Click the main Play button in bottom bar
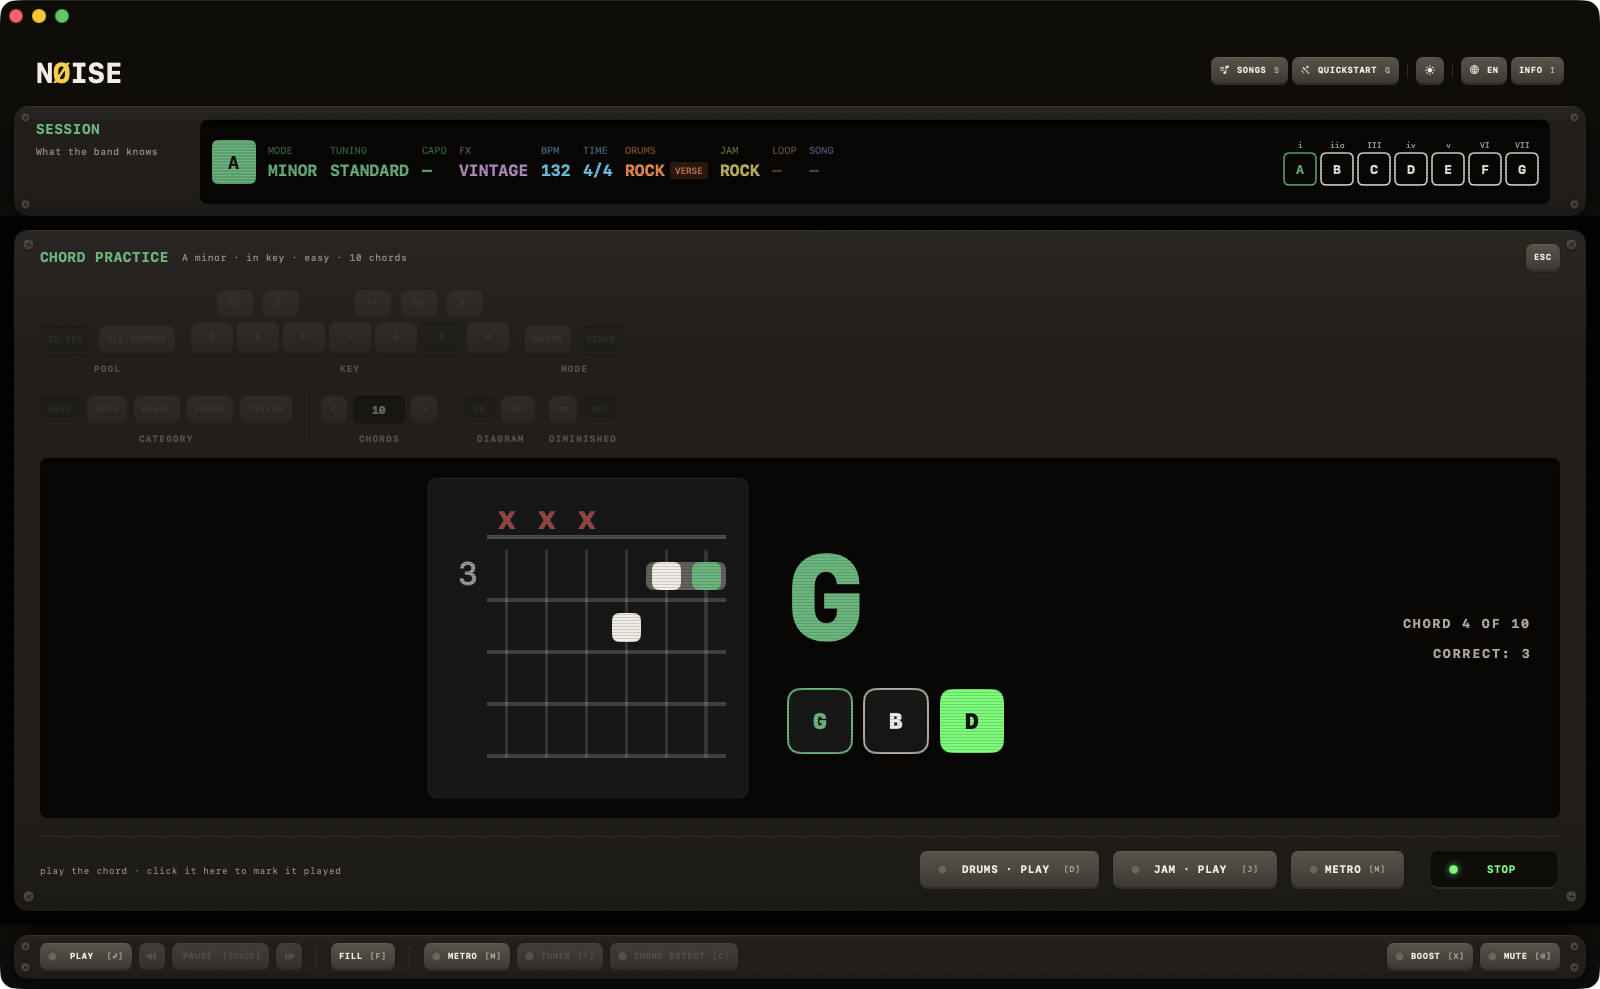The width and height of the screenshot is (1600, 989). coord(86,956)
